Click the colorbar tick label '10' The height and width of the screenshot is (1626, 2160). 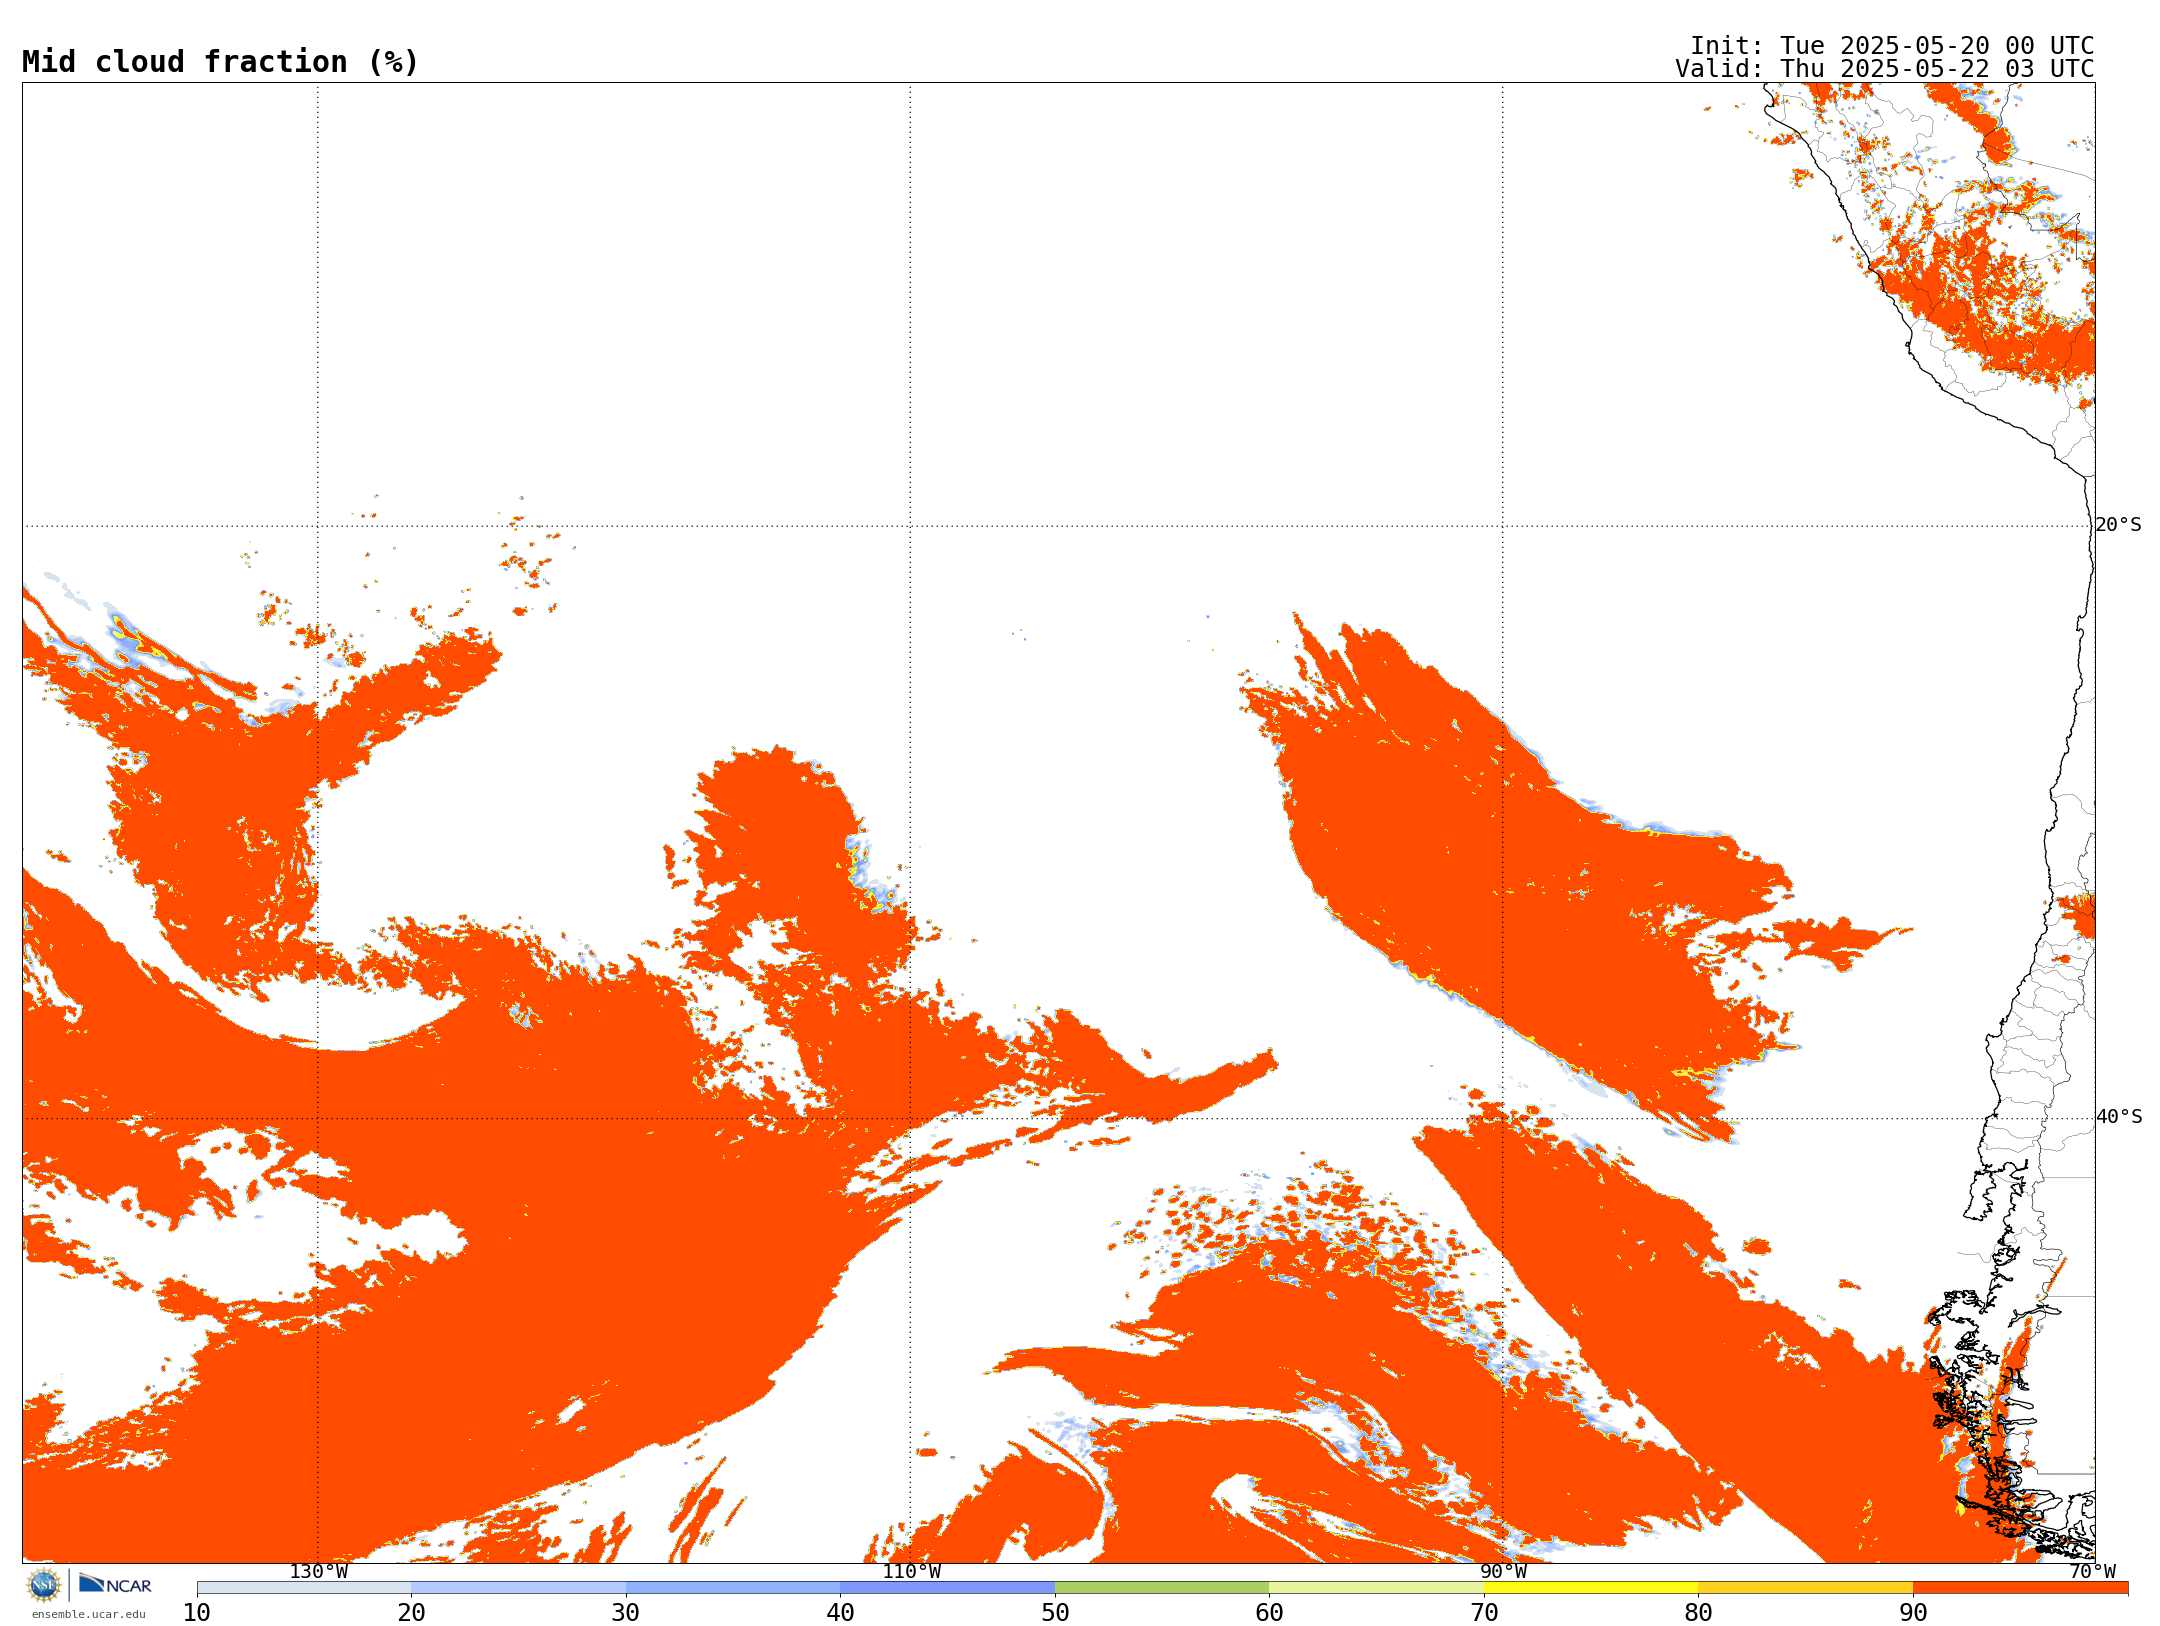pyautogui.click(x=197, y=1612)
